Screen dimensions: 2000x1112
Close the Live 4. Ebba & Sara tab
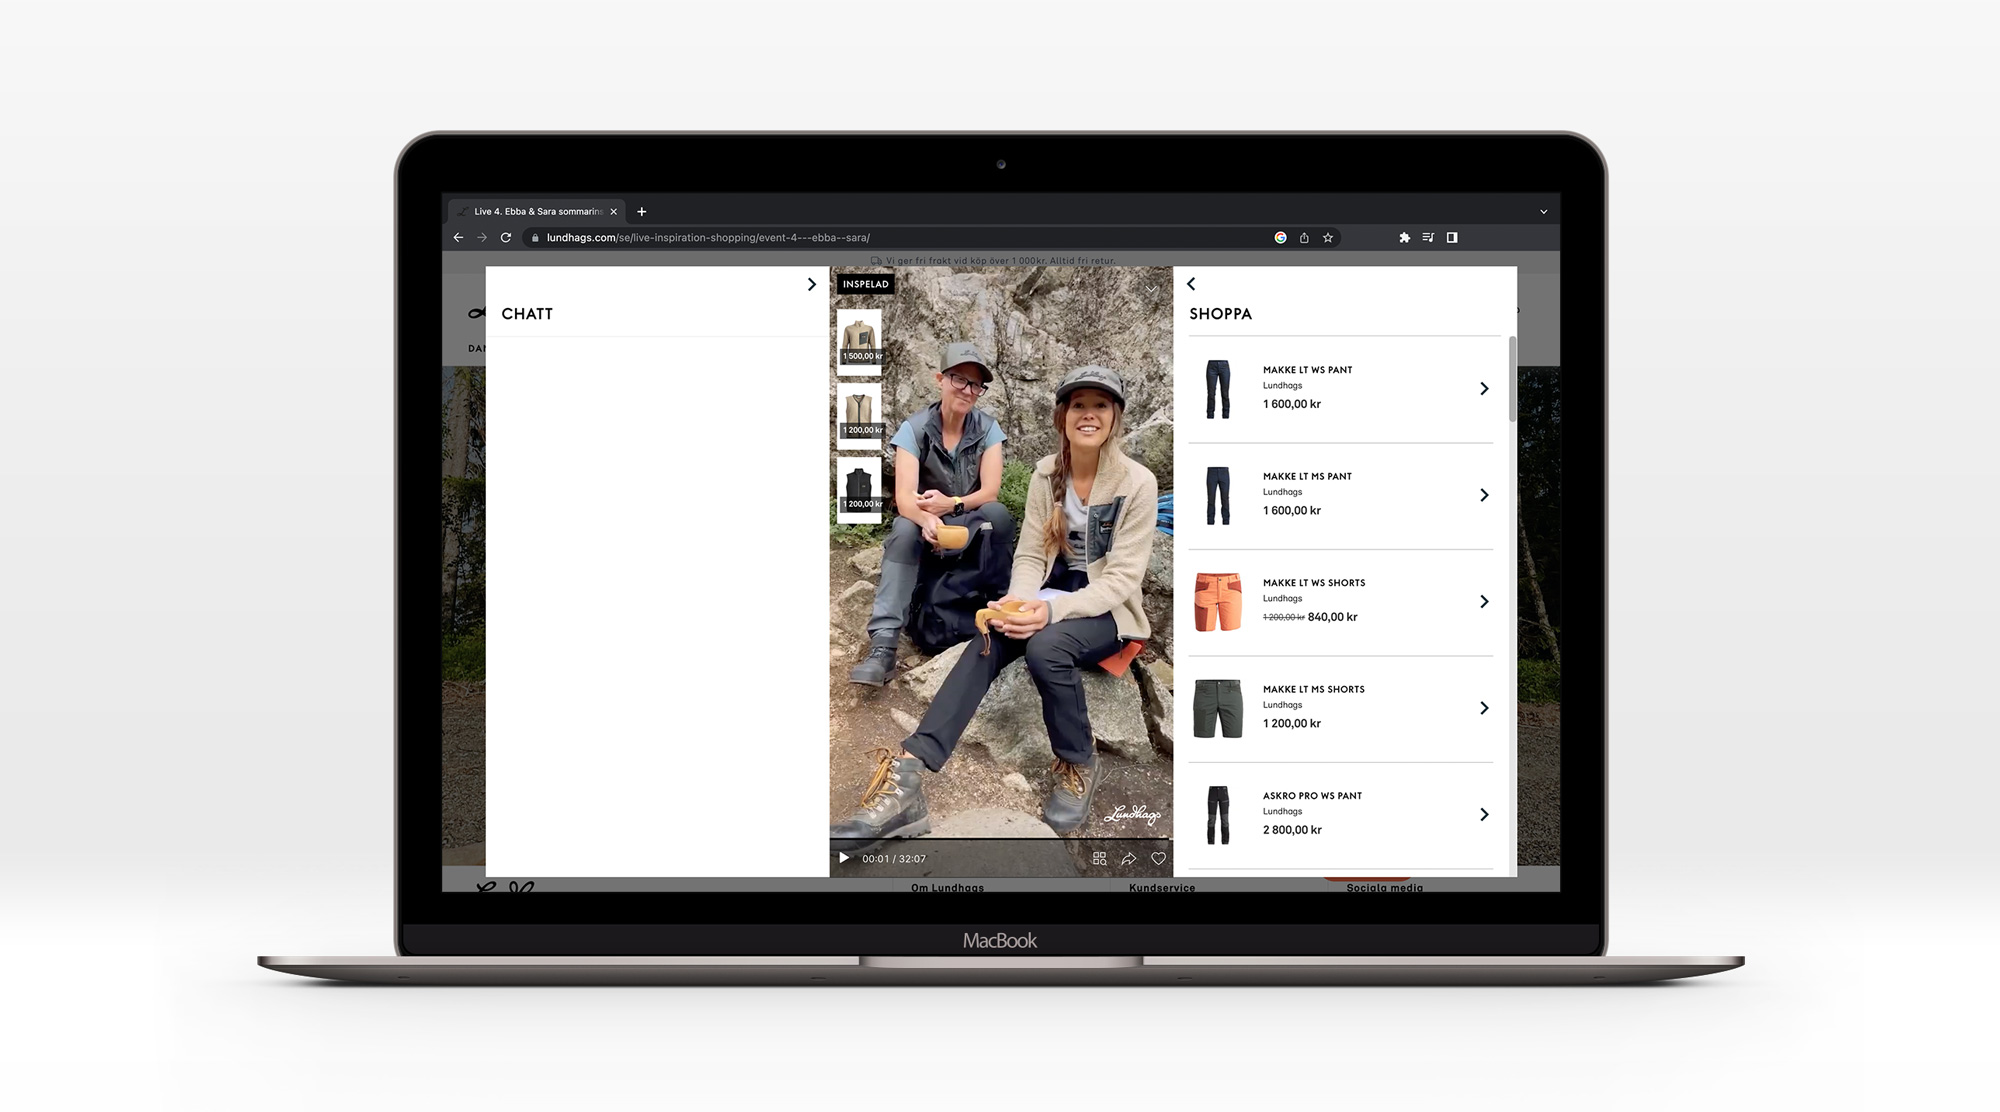point(614,212)
